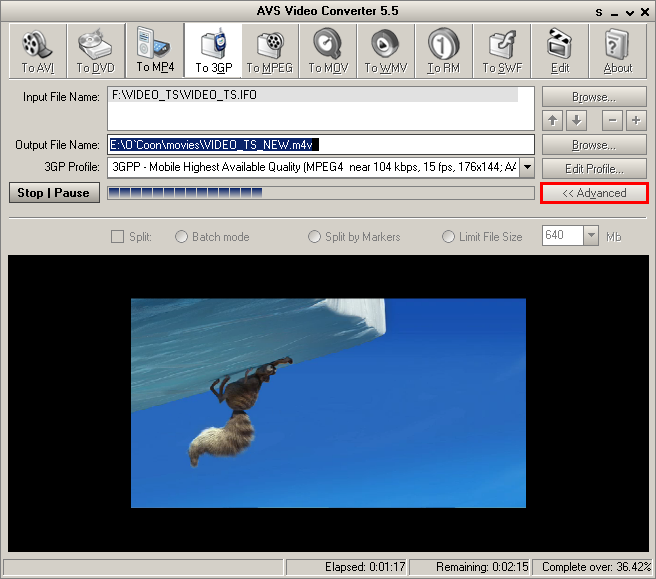Click the 3GP Profile label
Screen dimensions: 656x579
pos(72,167)
